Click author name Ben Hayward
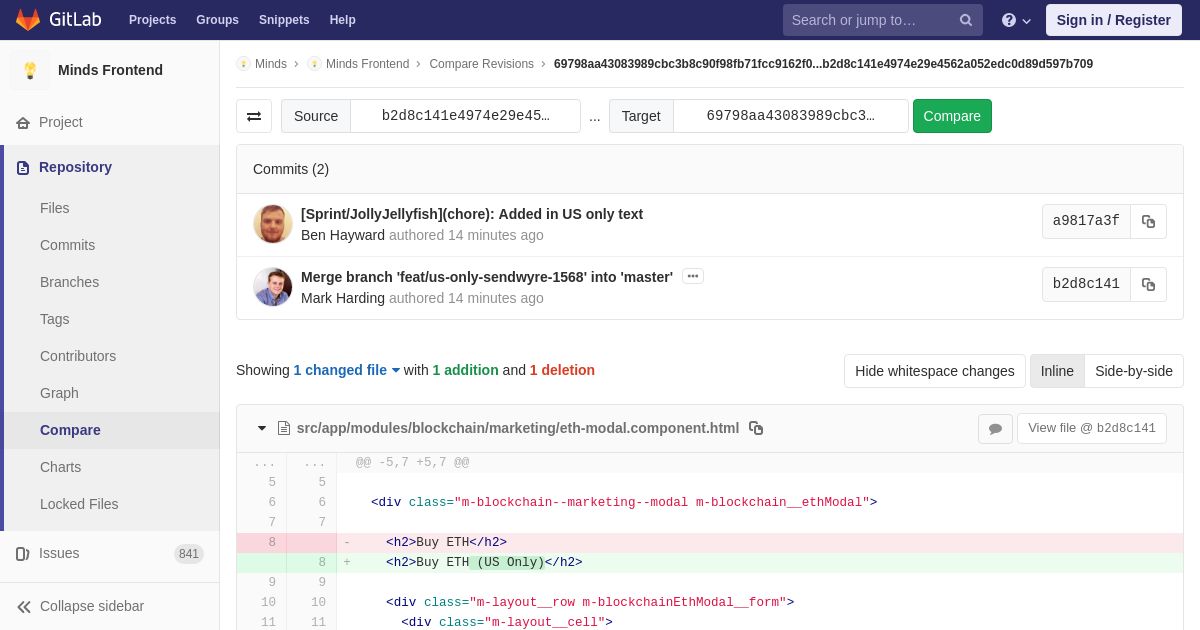Image resolution: width=1200 pixels, height=630 pixels. pos(343,235)
